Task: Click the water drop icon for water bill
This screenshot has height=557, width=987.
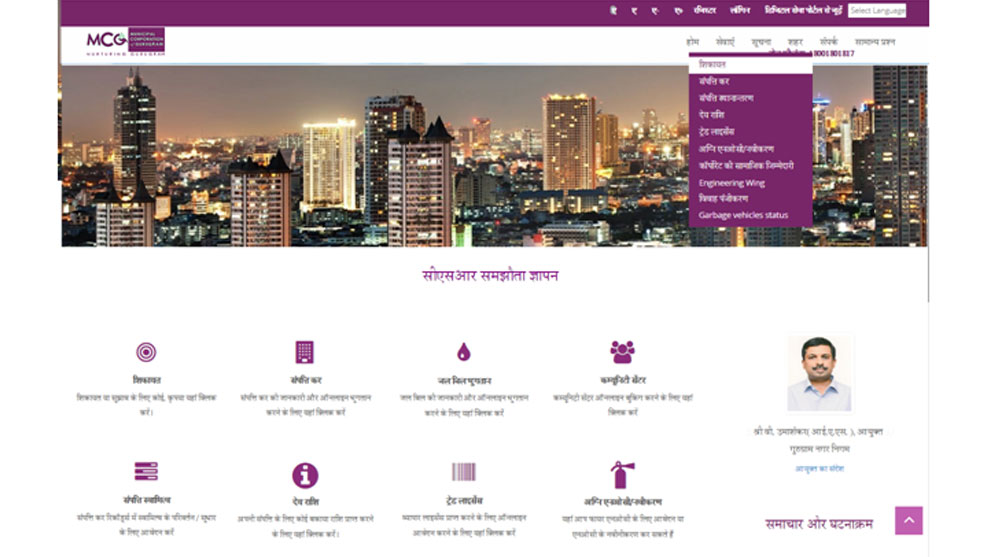Action: 463,352
